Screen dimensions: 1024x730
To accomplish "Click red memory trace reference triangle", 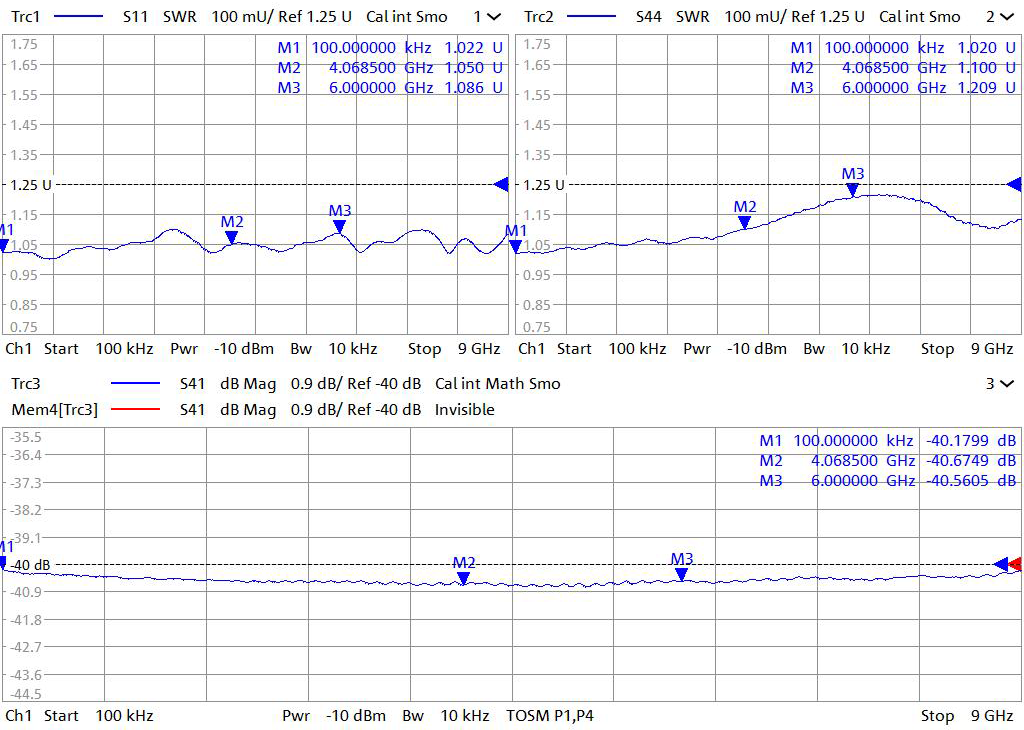I will pos(1017,564).
